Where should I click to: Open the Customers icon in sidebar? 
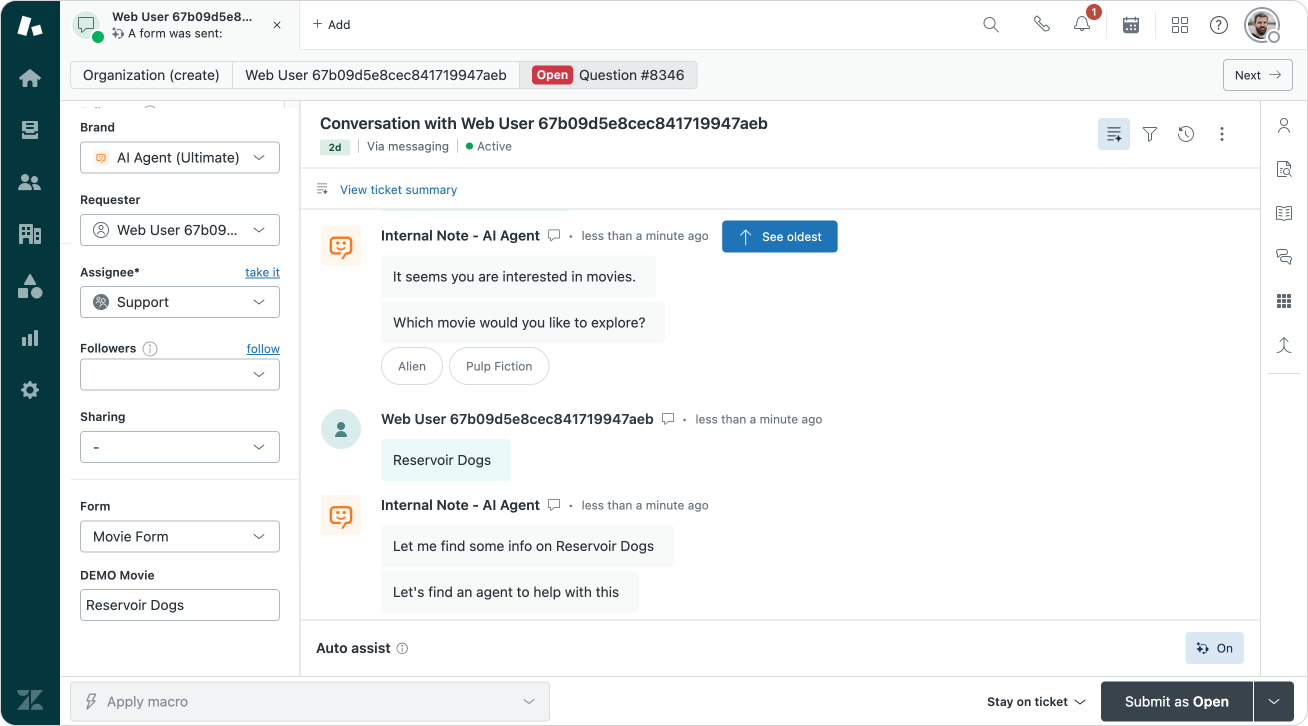coord(30,182)
